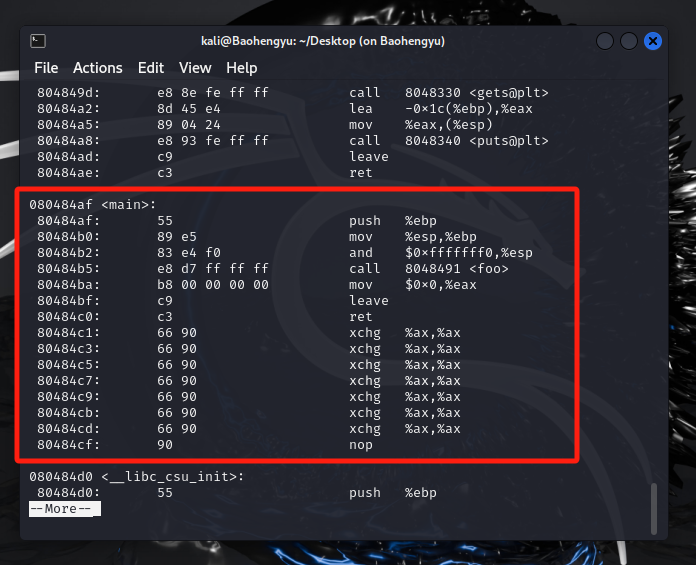
Task: Click bytes 83 e4 f0
Action: click(189, 253)
